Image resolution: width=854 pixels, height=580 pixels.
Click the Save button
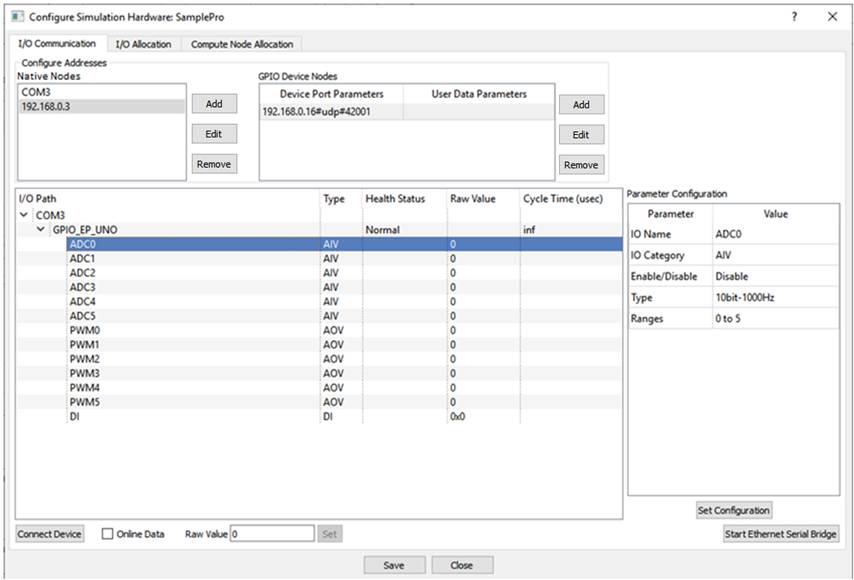coord(394,565)
